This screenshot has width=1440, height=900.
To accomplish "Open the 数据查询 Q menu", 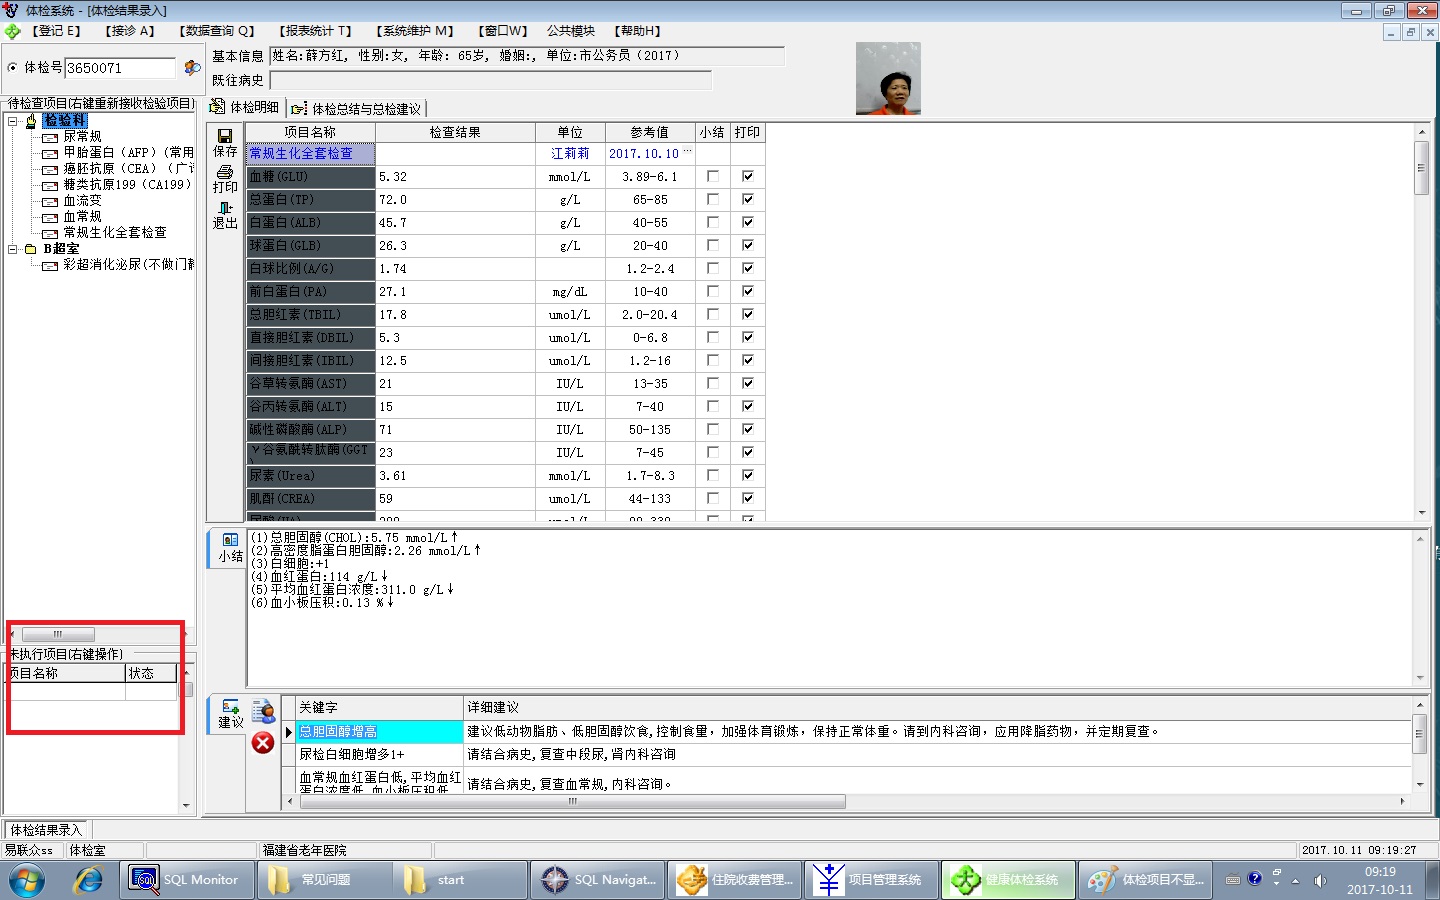I will tap(217, 31).
